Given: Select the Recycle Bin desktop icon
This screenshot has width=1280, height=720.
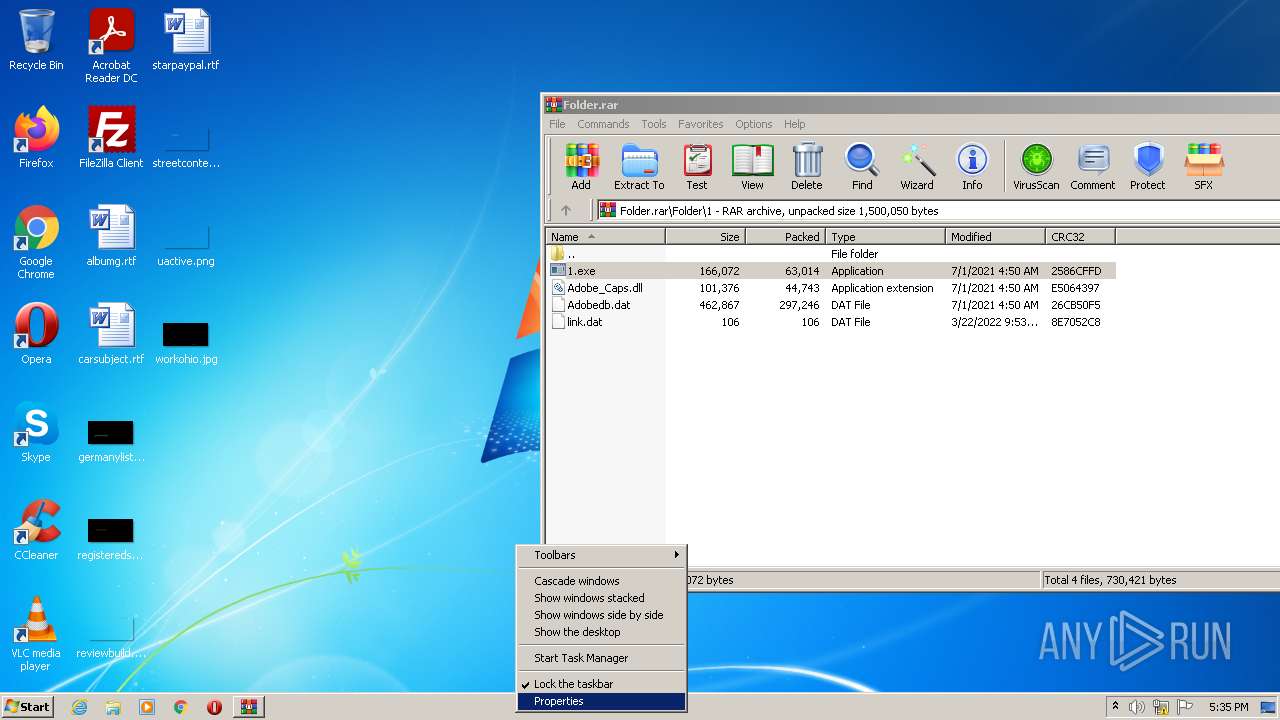Looking at the screenshot, I should click(36, 40).
